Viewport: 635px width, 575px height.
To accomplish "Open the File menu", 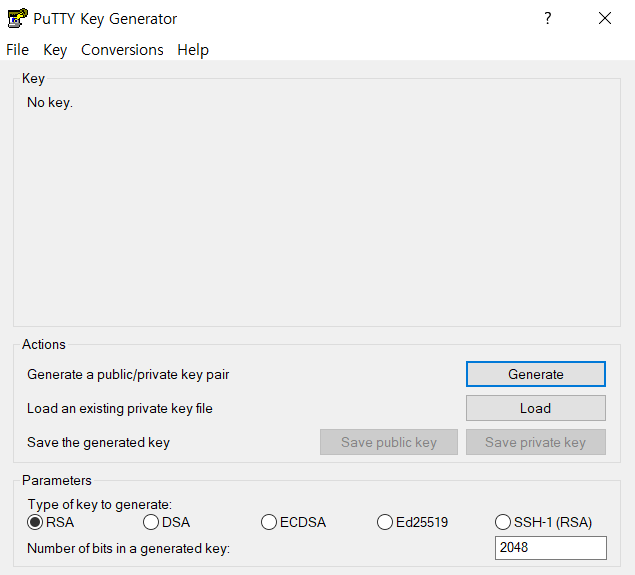I will tap(17, 50).
